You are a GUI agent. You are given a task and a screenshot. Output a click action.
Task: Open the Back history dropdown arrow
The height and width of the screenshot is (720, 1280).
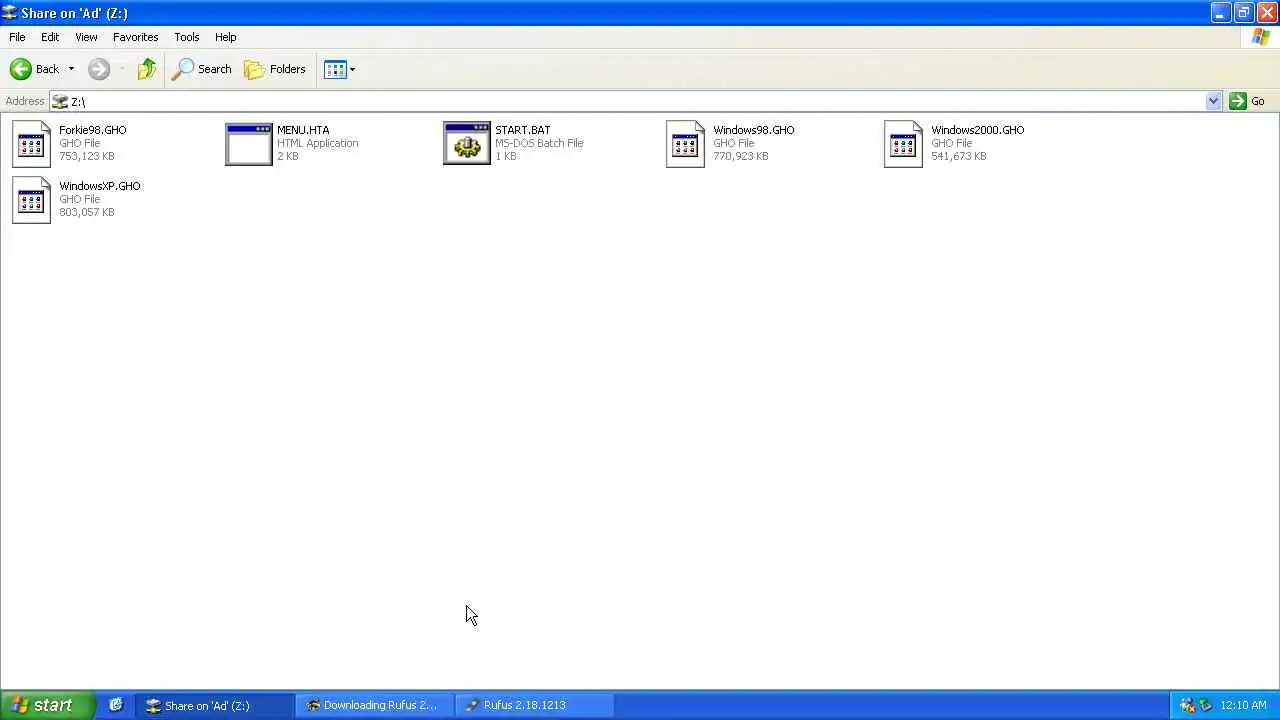click(71, 69)
